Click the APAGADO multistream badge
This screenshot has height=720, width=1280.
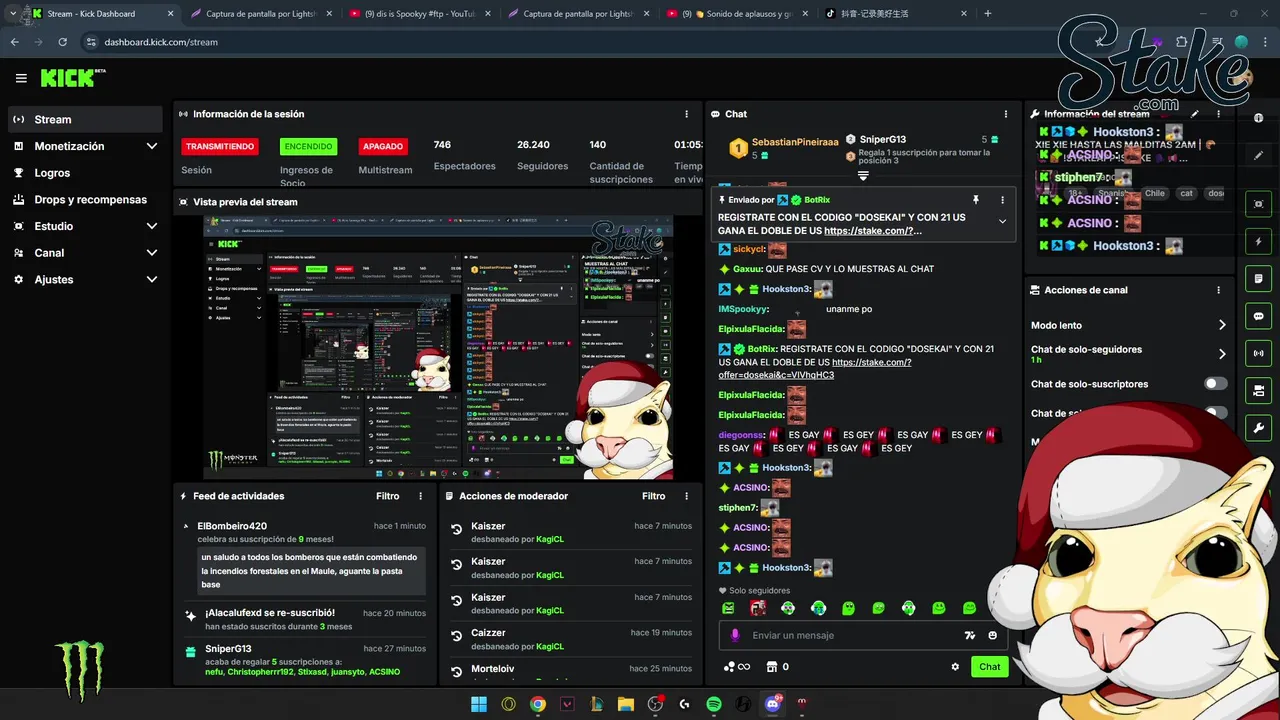pos(383,146)
